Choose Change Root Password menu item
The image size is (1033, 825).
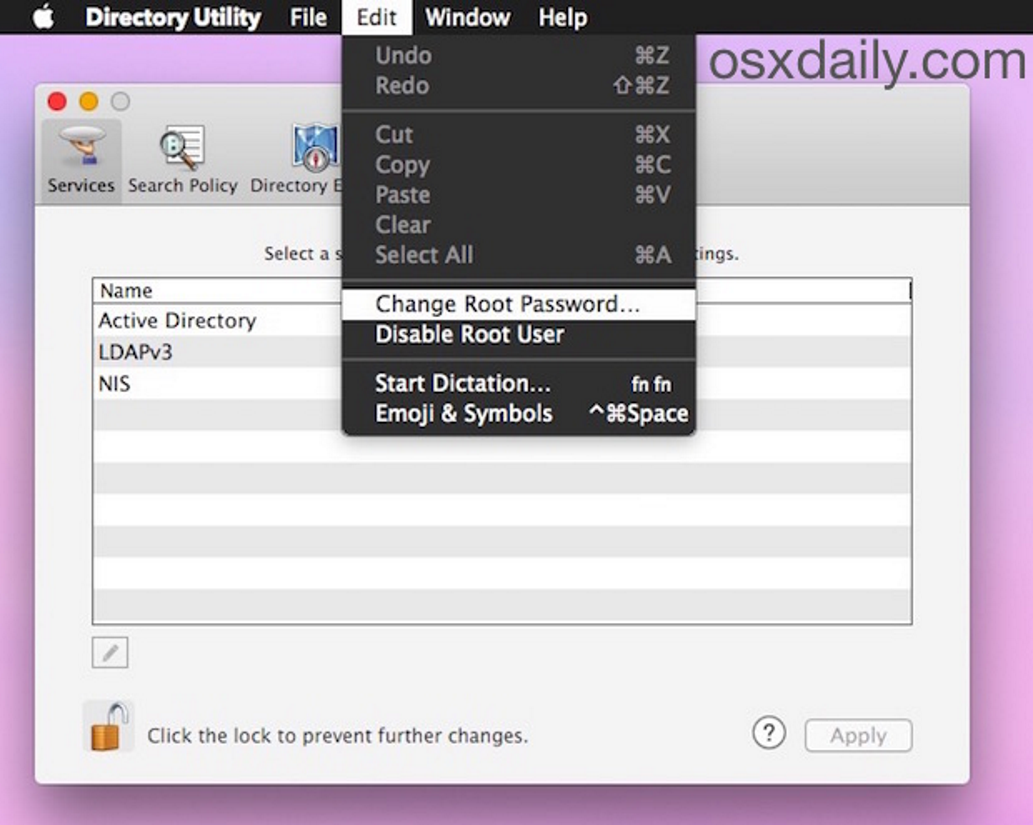(507, 304)
